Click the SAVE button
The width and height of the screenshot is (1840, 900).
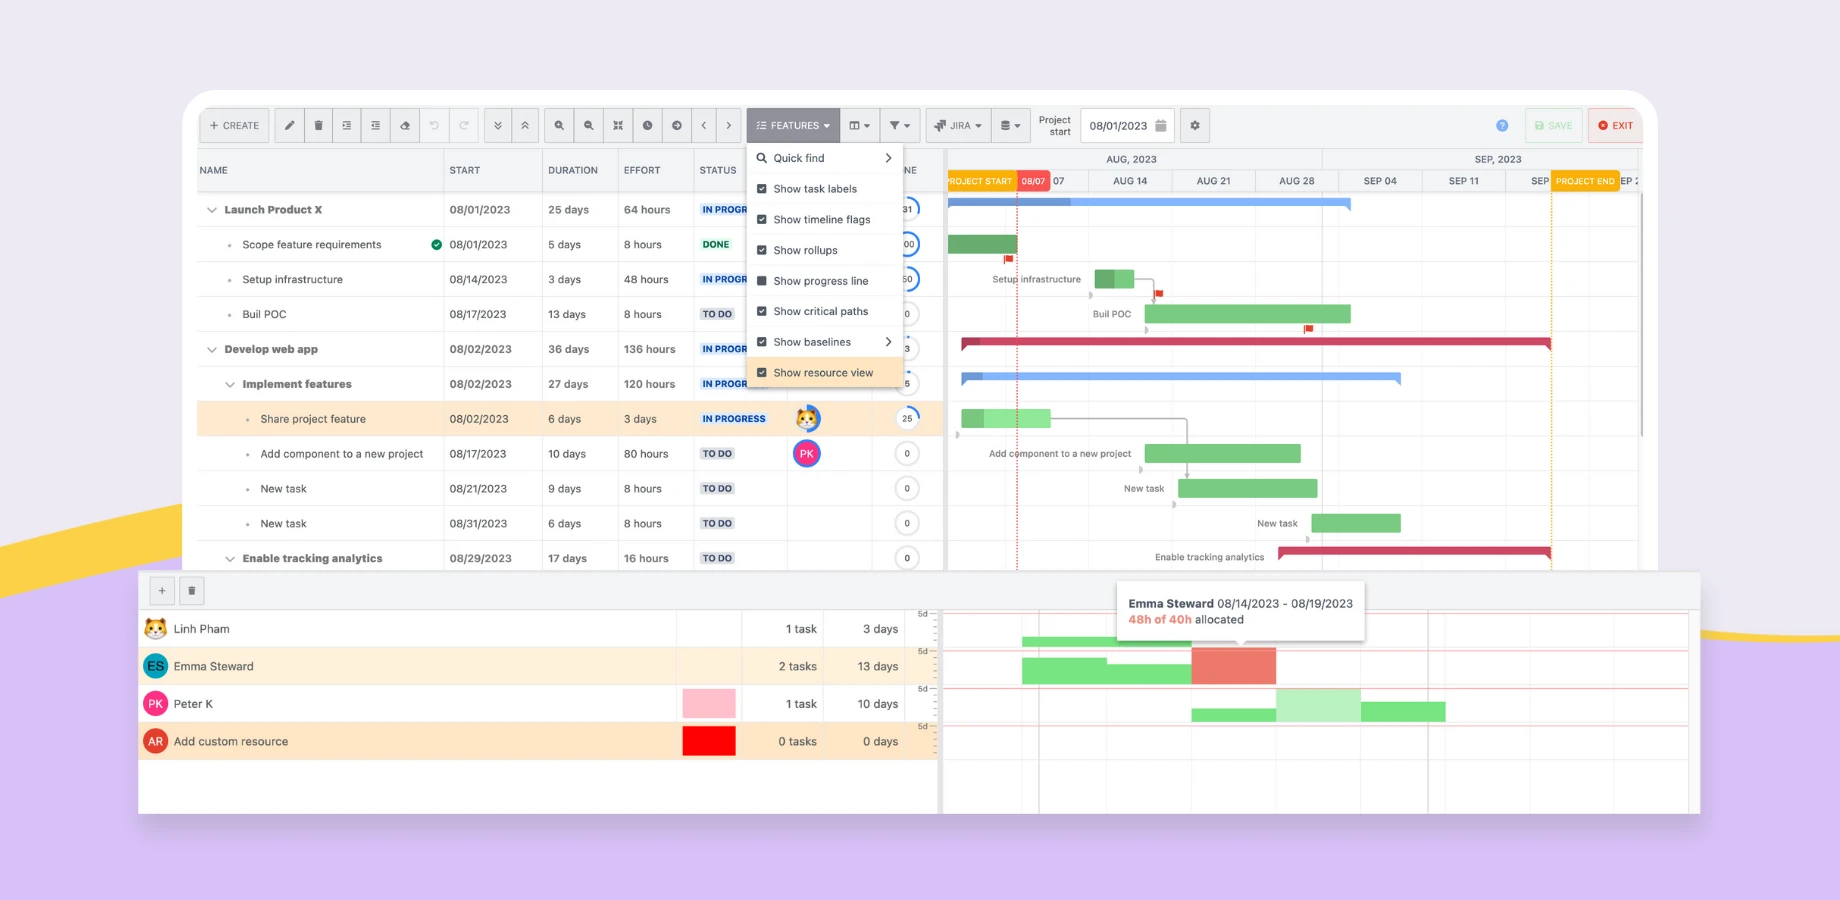[1553, 125]
